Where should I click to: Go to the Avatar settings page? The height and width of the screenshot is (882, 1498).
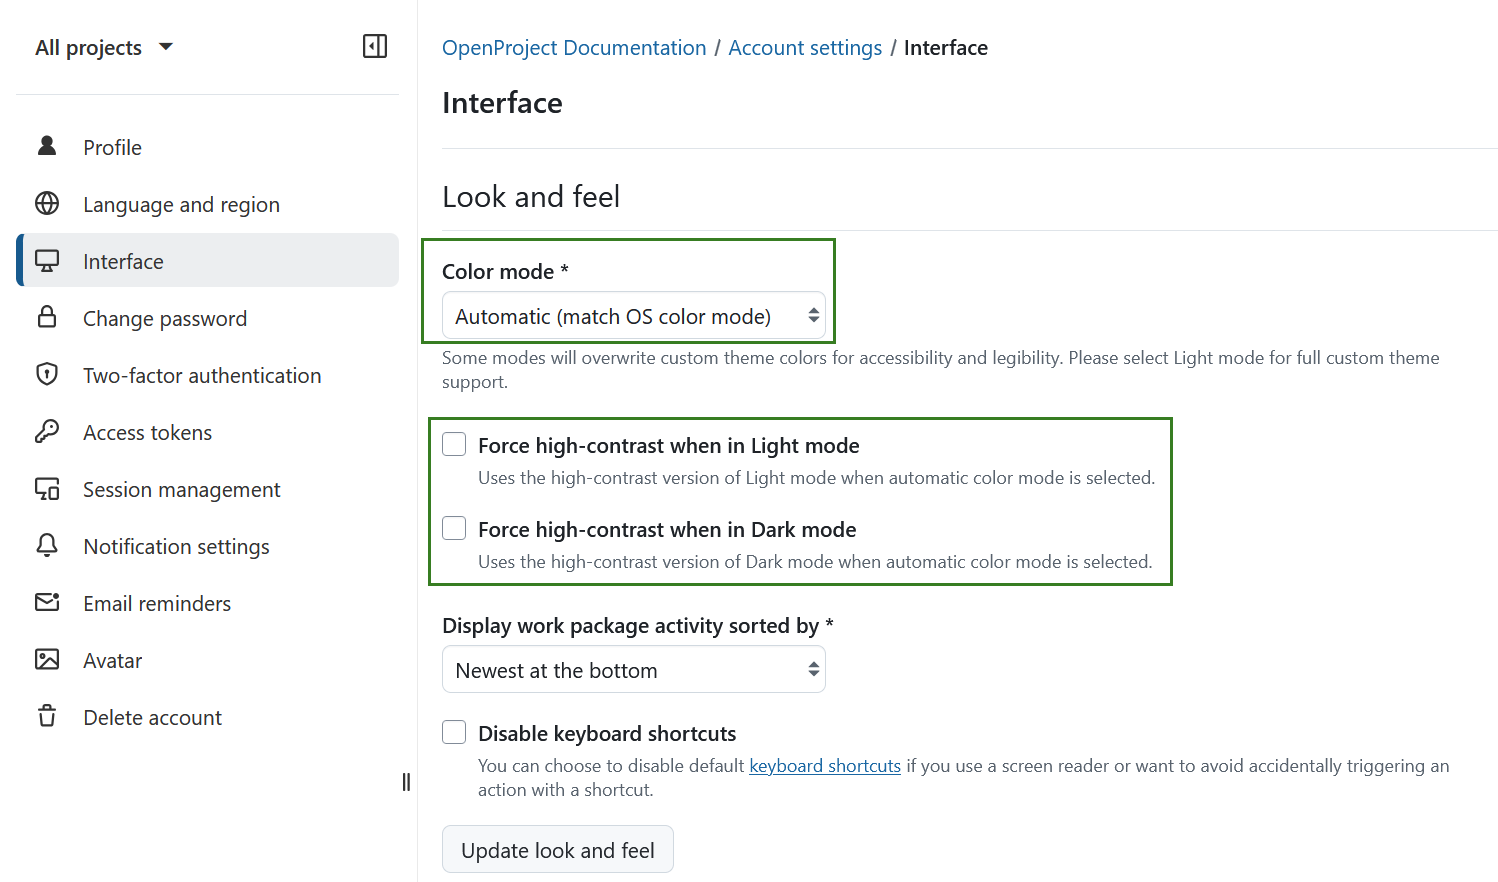[112, 661]
